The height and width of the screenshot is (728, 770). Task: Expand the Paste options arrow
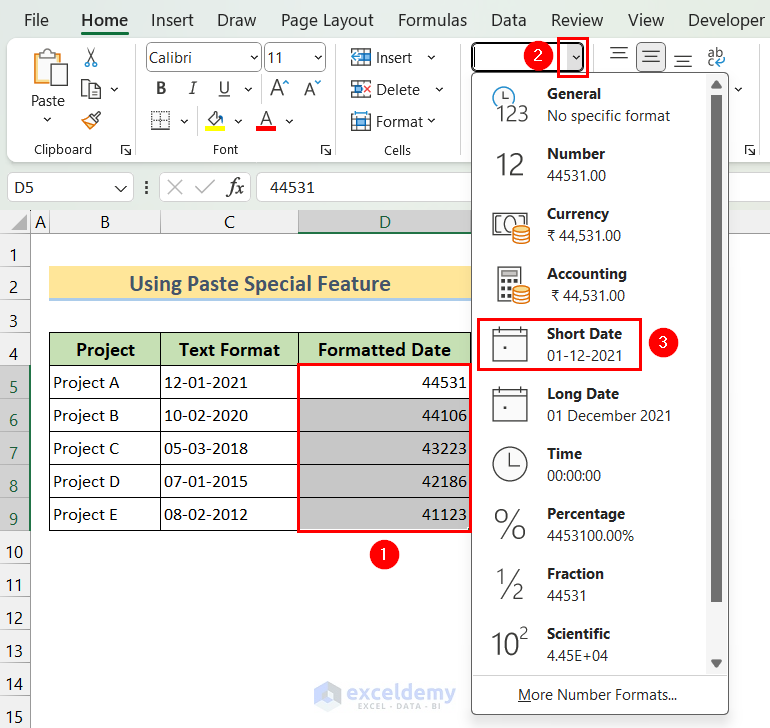[47, 119]
